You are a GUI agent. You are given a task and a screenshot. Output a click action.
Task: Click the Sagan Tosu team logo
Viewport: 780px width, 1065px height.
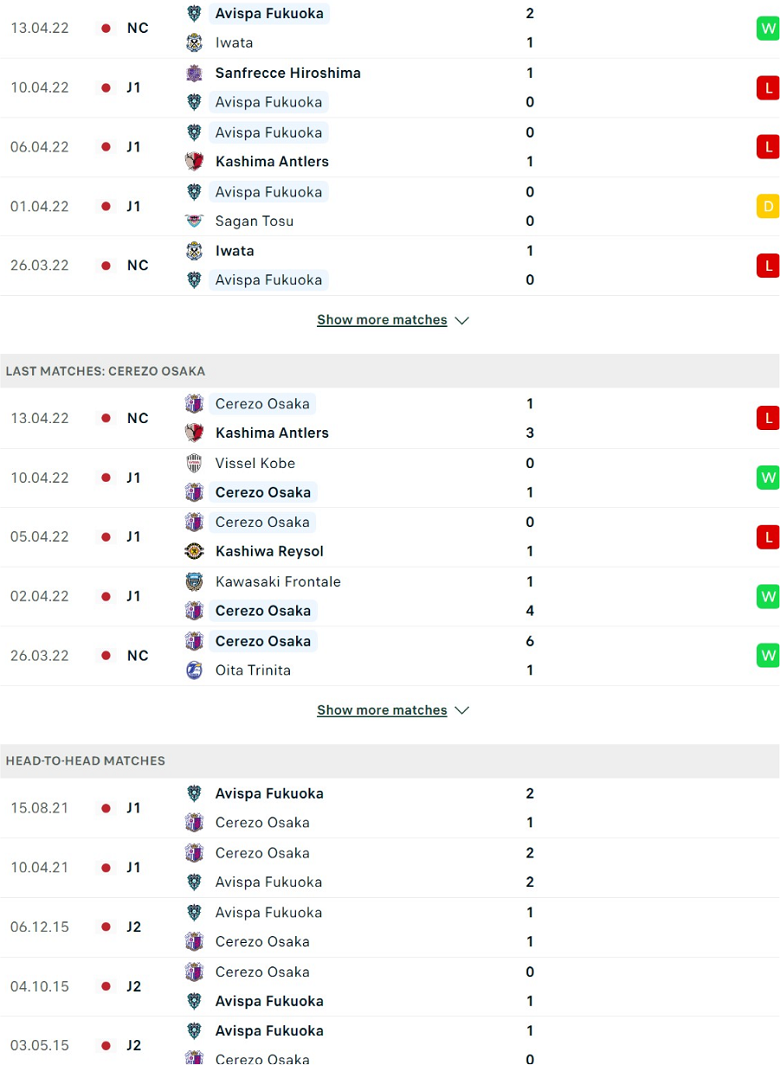pyautogui.click(x=194, y=221)
